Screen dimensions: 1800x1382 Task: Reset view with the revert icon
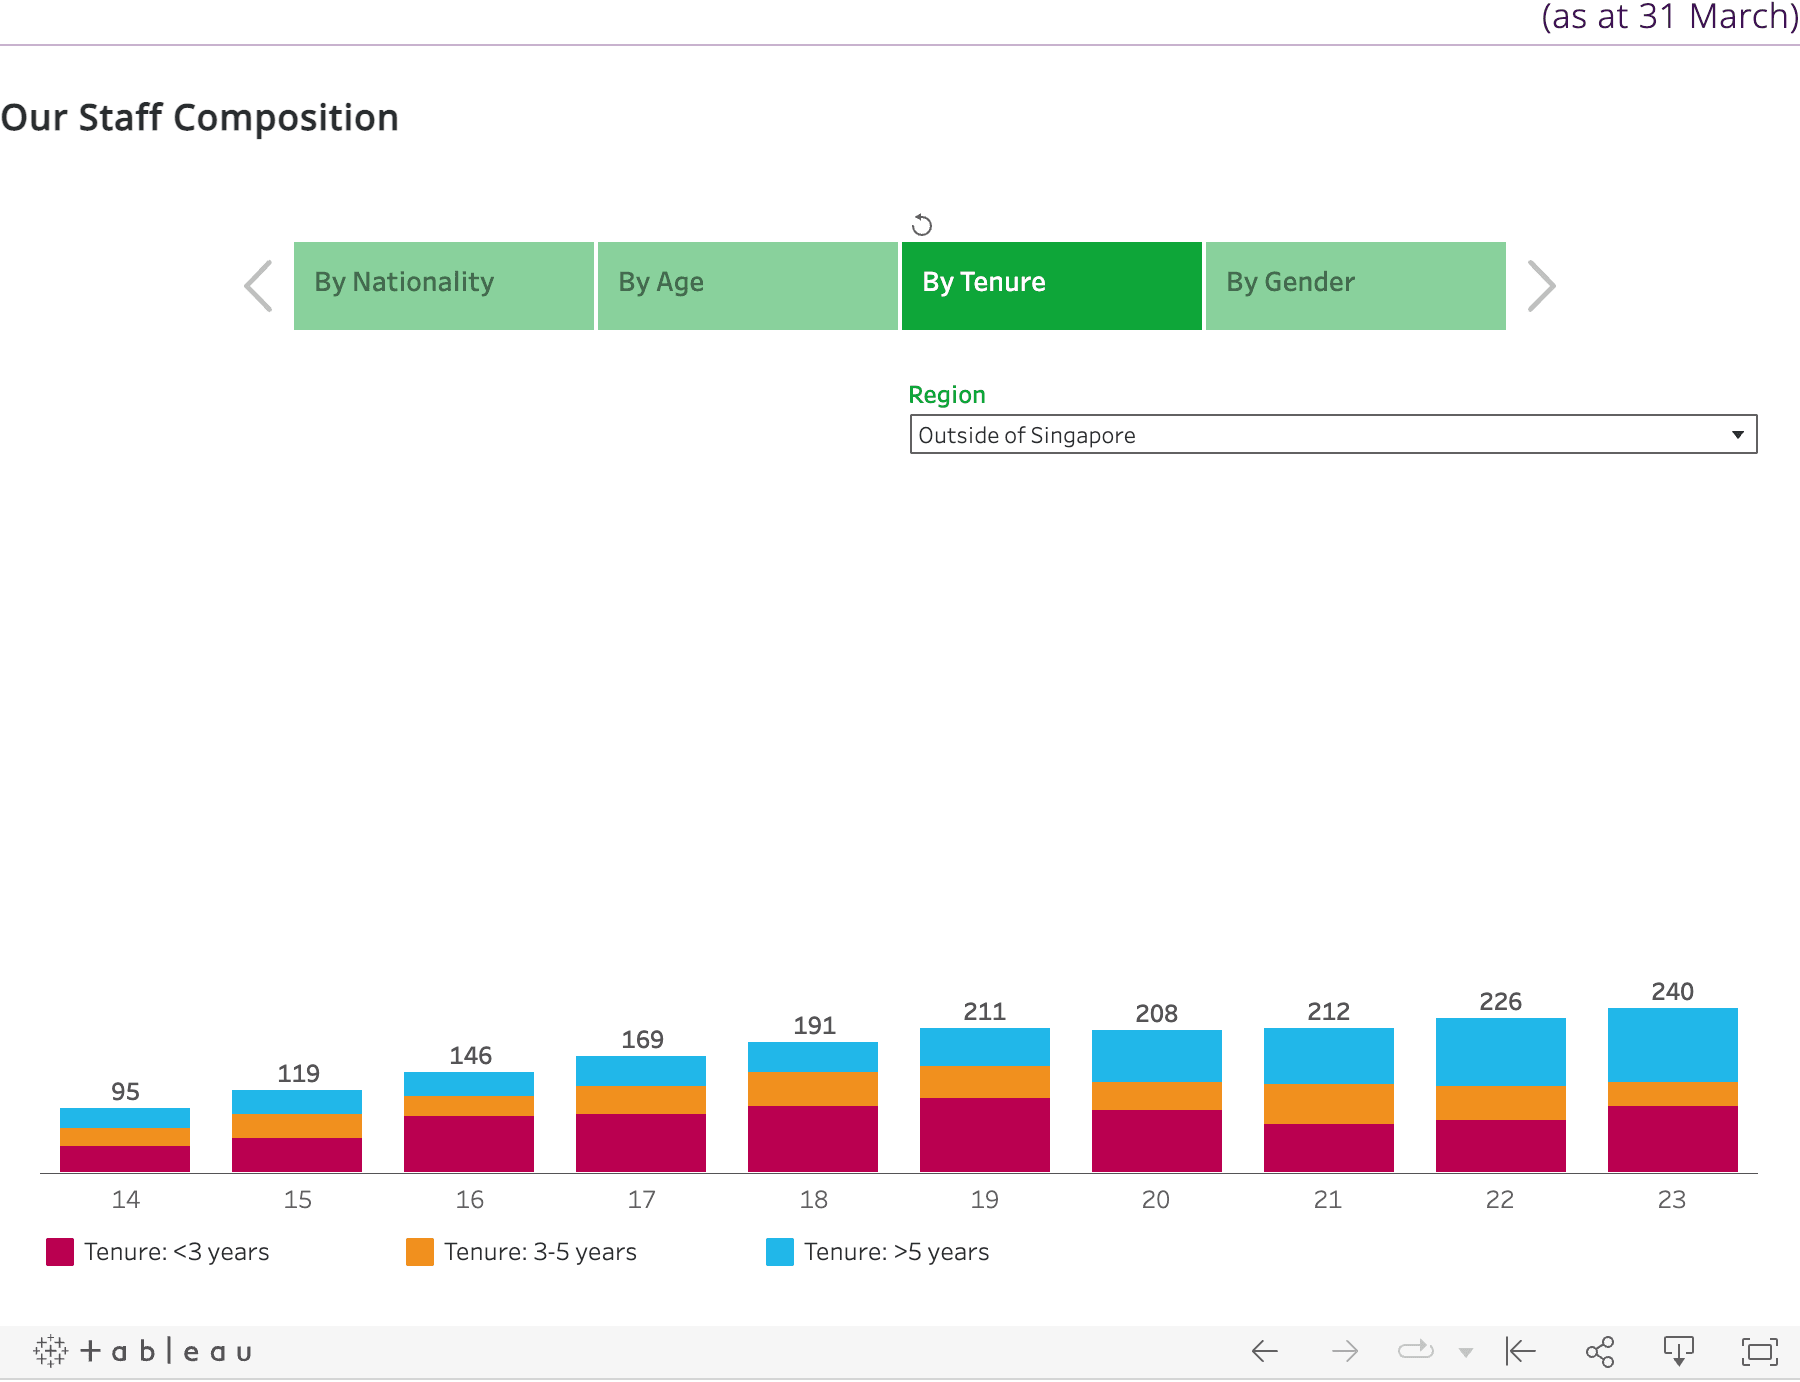click(1520, 1352)
